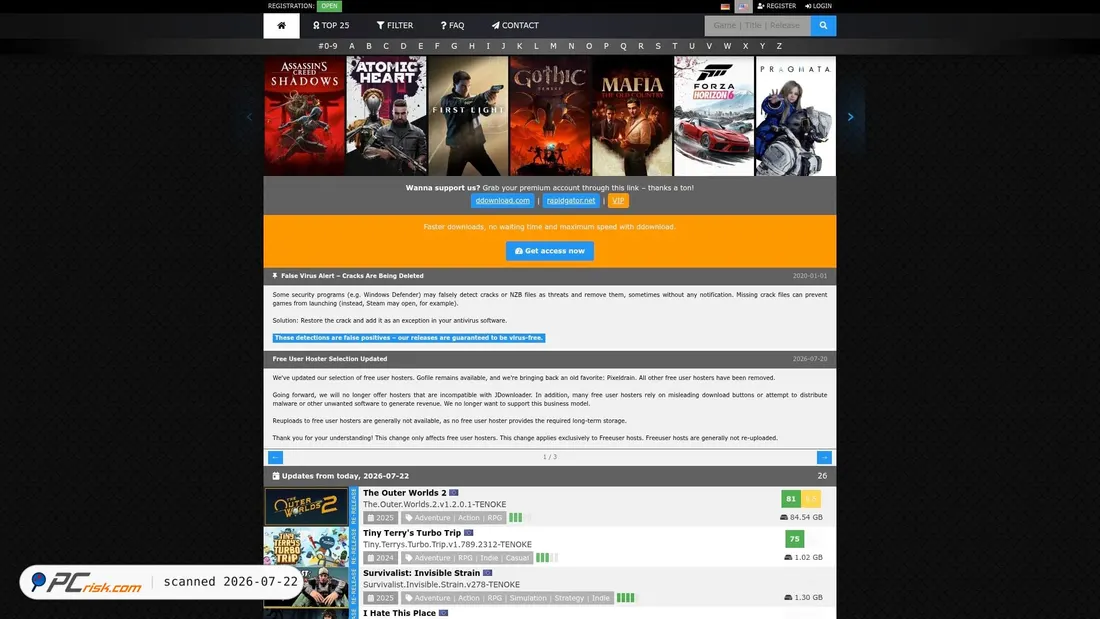Switch language with the US flag icon
1100x619 pixels.
pos(743,6)
